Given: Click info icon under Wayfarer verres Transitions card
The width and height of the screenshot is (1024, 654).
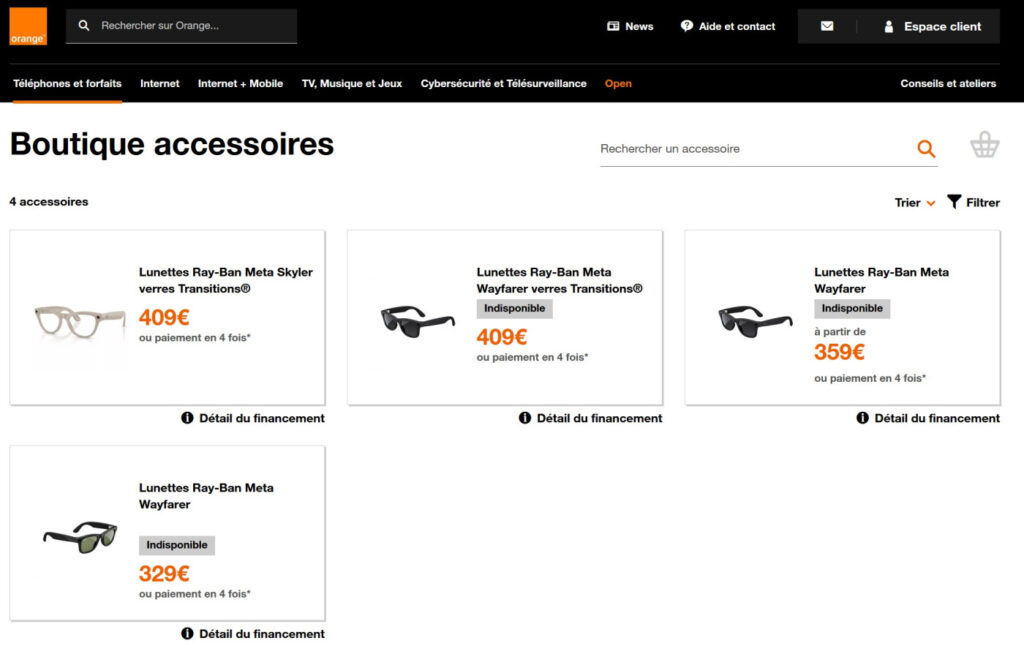Looking at the screenshot, I should [524, 417].
